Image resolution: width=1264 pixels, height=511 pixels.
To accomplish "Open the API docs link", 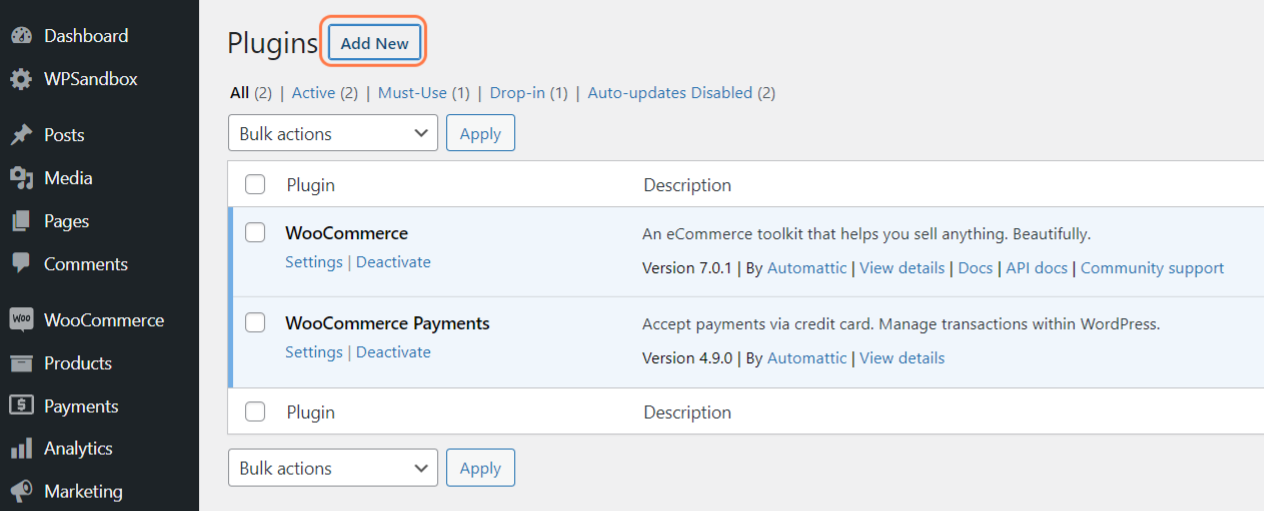I will (1037, 268).
